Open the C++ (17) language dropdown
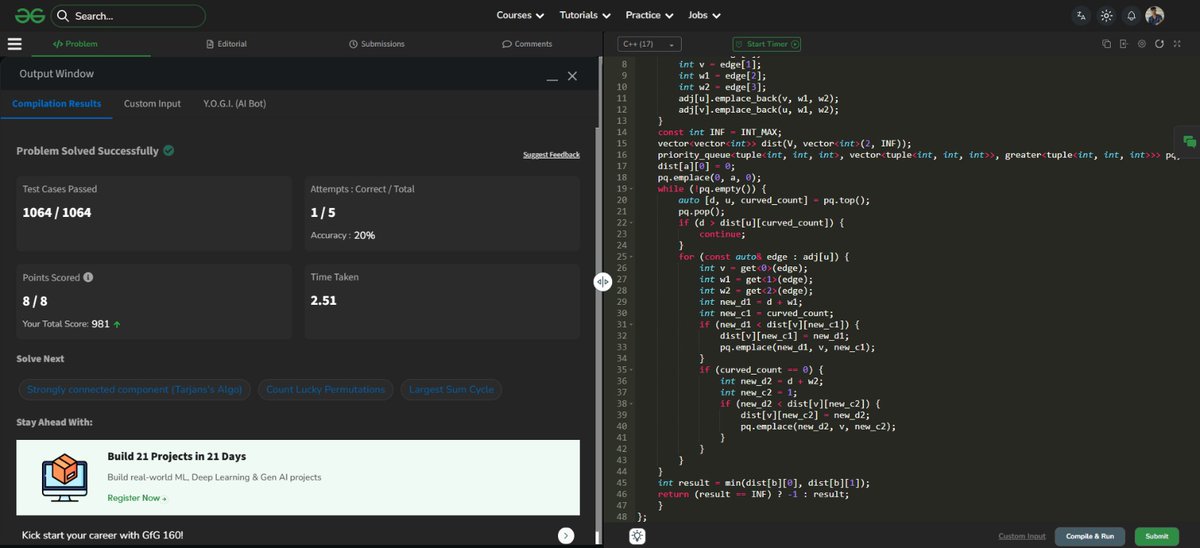 point(650,44)
